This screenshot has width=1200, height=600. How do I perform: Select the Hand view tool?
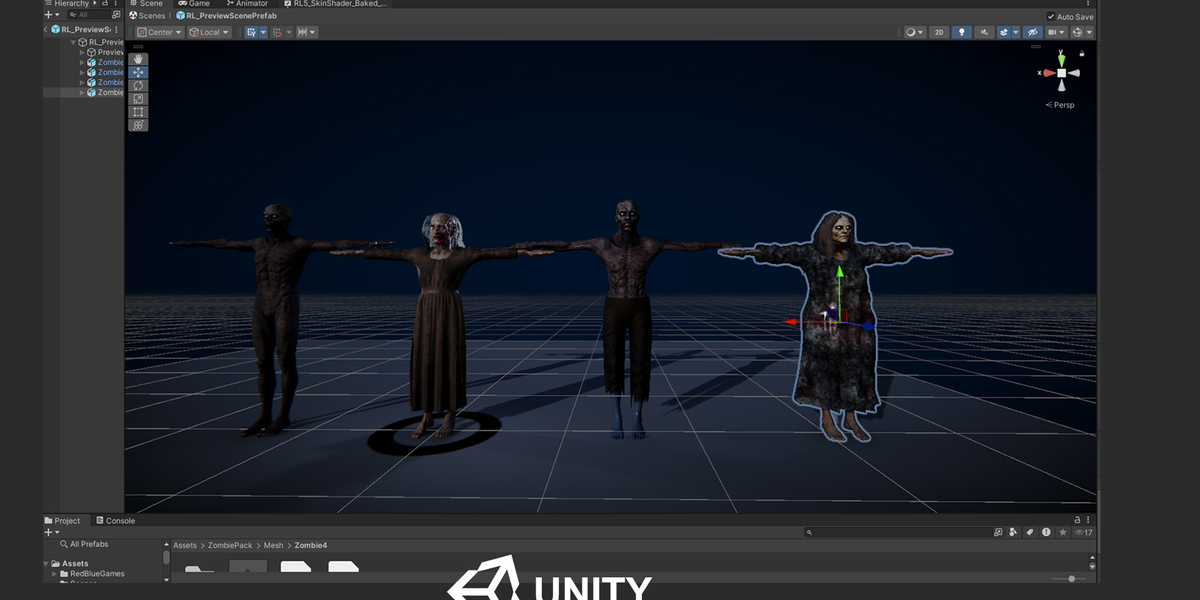click(138, 60)
